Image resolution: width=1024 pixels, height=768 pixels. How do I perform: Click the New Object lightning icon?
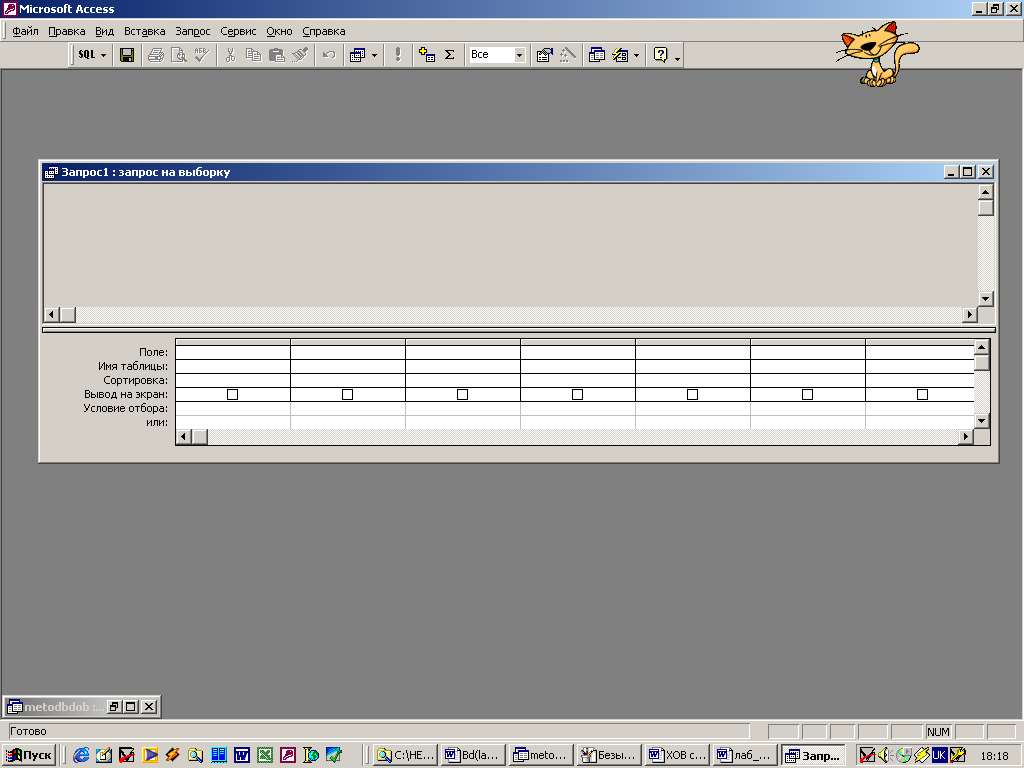[620, 55]
